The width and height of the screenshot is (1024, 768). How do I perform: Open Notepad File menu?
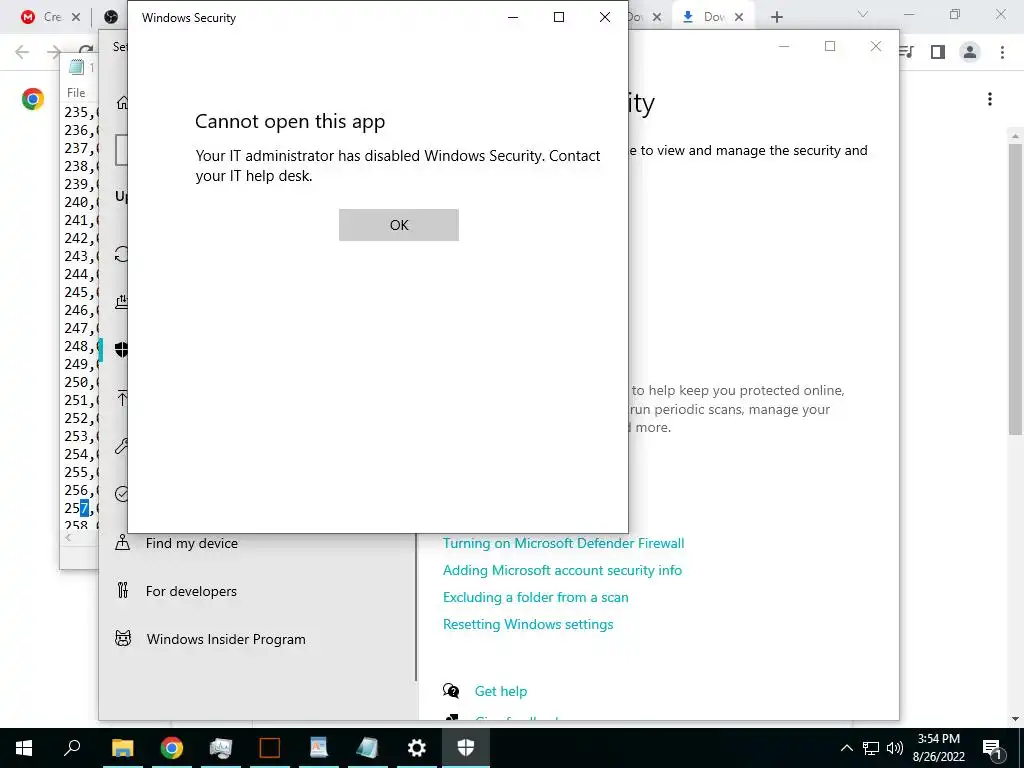(76, 93)
